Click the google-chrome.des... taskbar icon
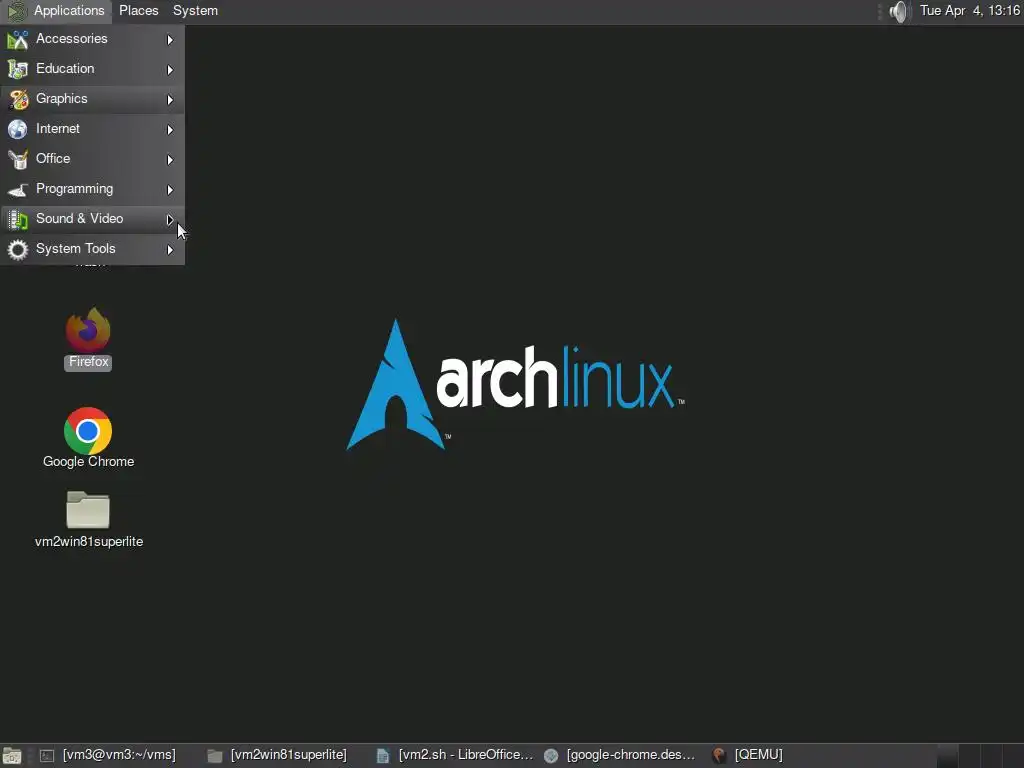This screenshot has width=1024, height=768. [x=551, y=756]
